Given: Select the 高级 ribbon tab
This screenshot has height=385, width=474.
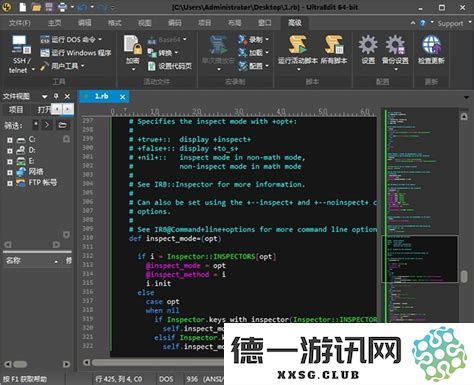Looking at the screenshot, I should (x=295, y=23).
